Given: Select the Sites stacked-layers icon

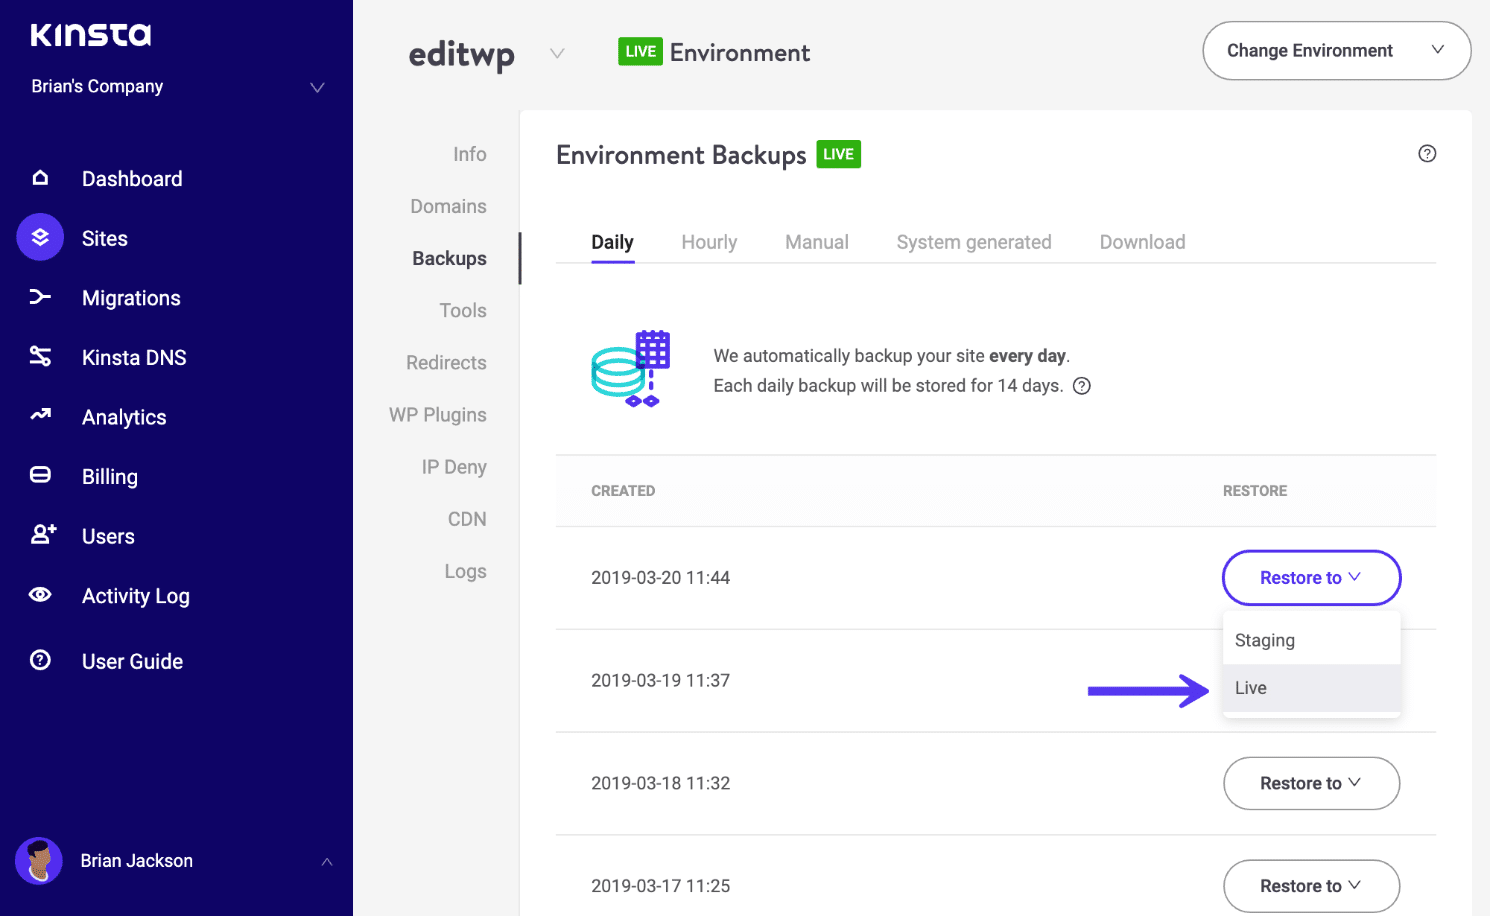Looking at the screenshot, I should pos(40,238).
